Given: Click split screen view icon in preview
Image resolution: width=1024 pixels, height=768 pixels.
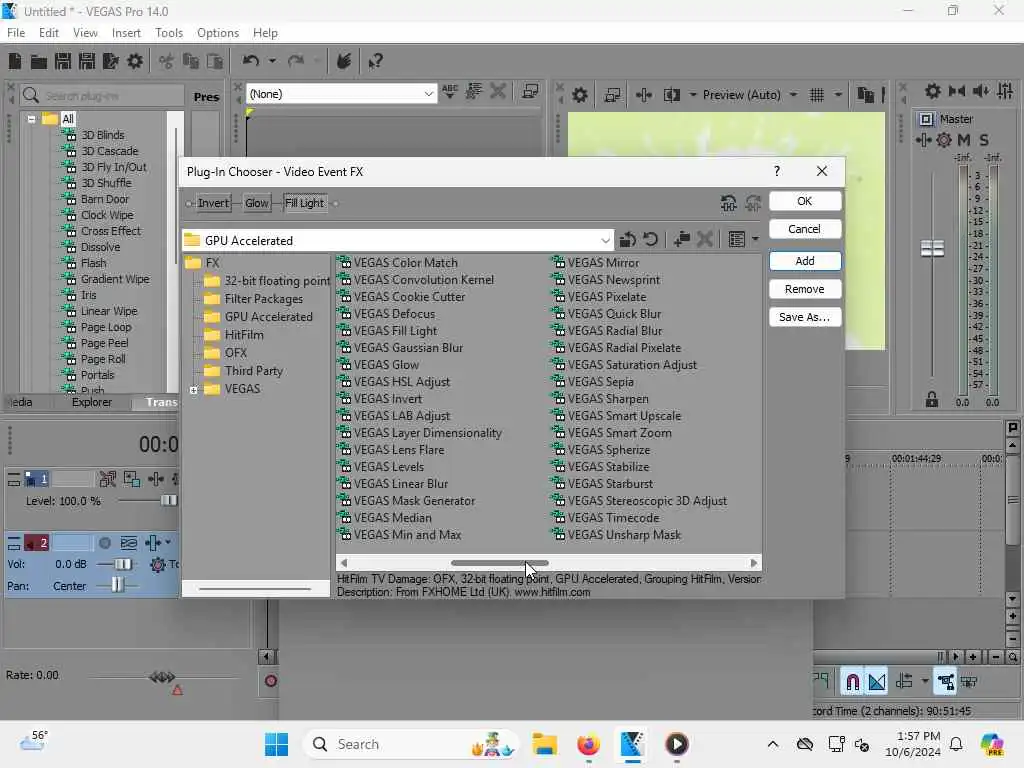Looking at the screenshot, I should 672,95.
